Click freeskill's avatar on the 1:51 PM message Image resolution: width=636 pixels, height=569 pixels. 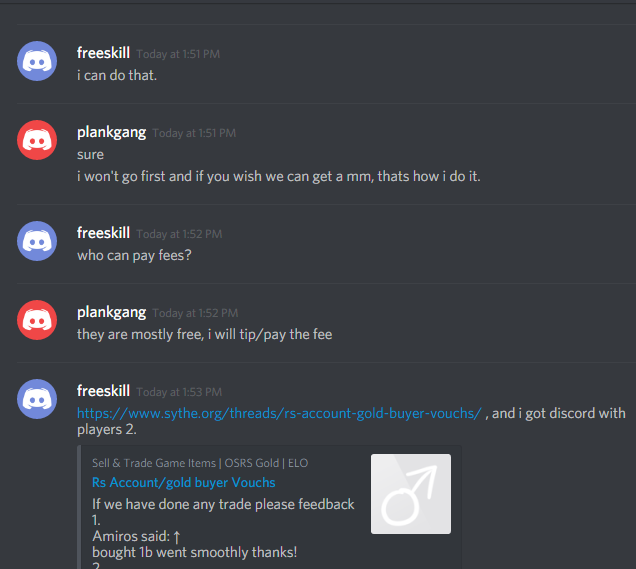[37, 61]
